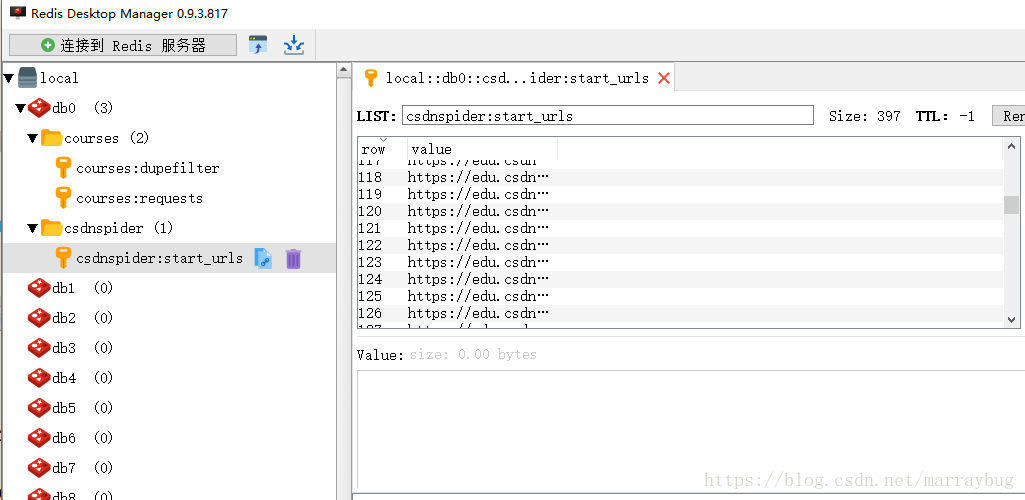Click inside the Value text area

pos(690,430)
